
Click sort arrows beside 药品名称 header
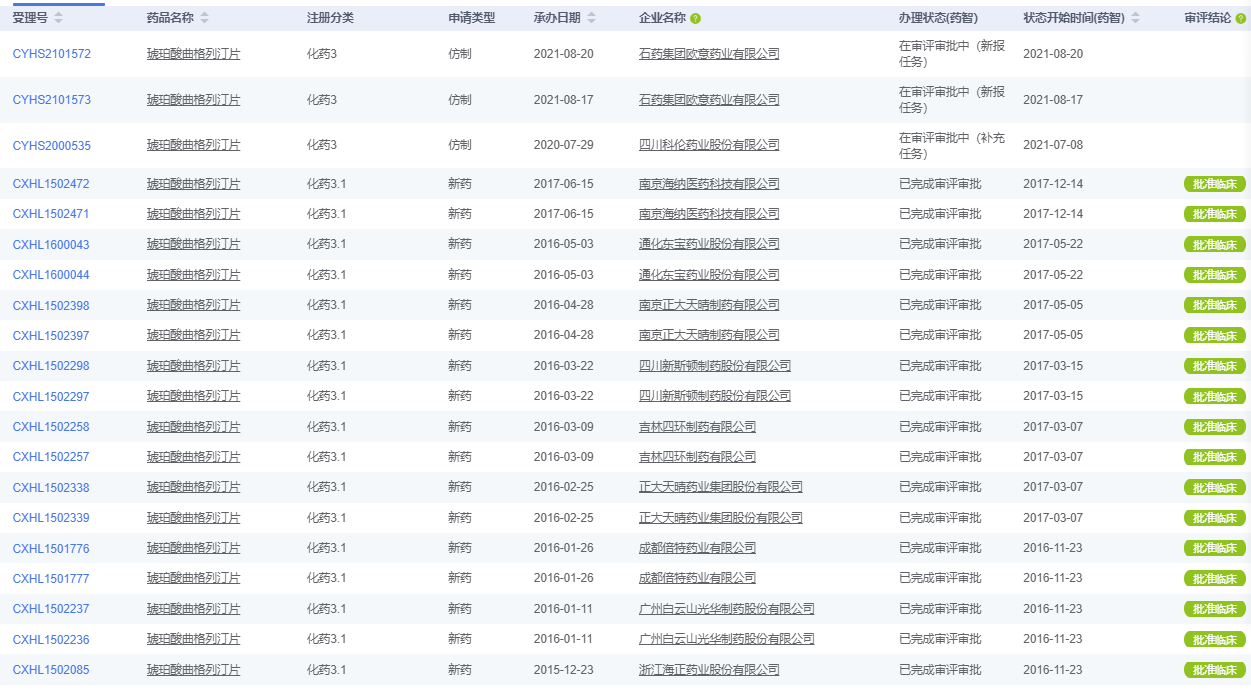pyautogui.click(x=205, y=18)
